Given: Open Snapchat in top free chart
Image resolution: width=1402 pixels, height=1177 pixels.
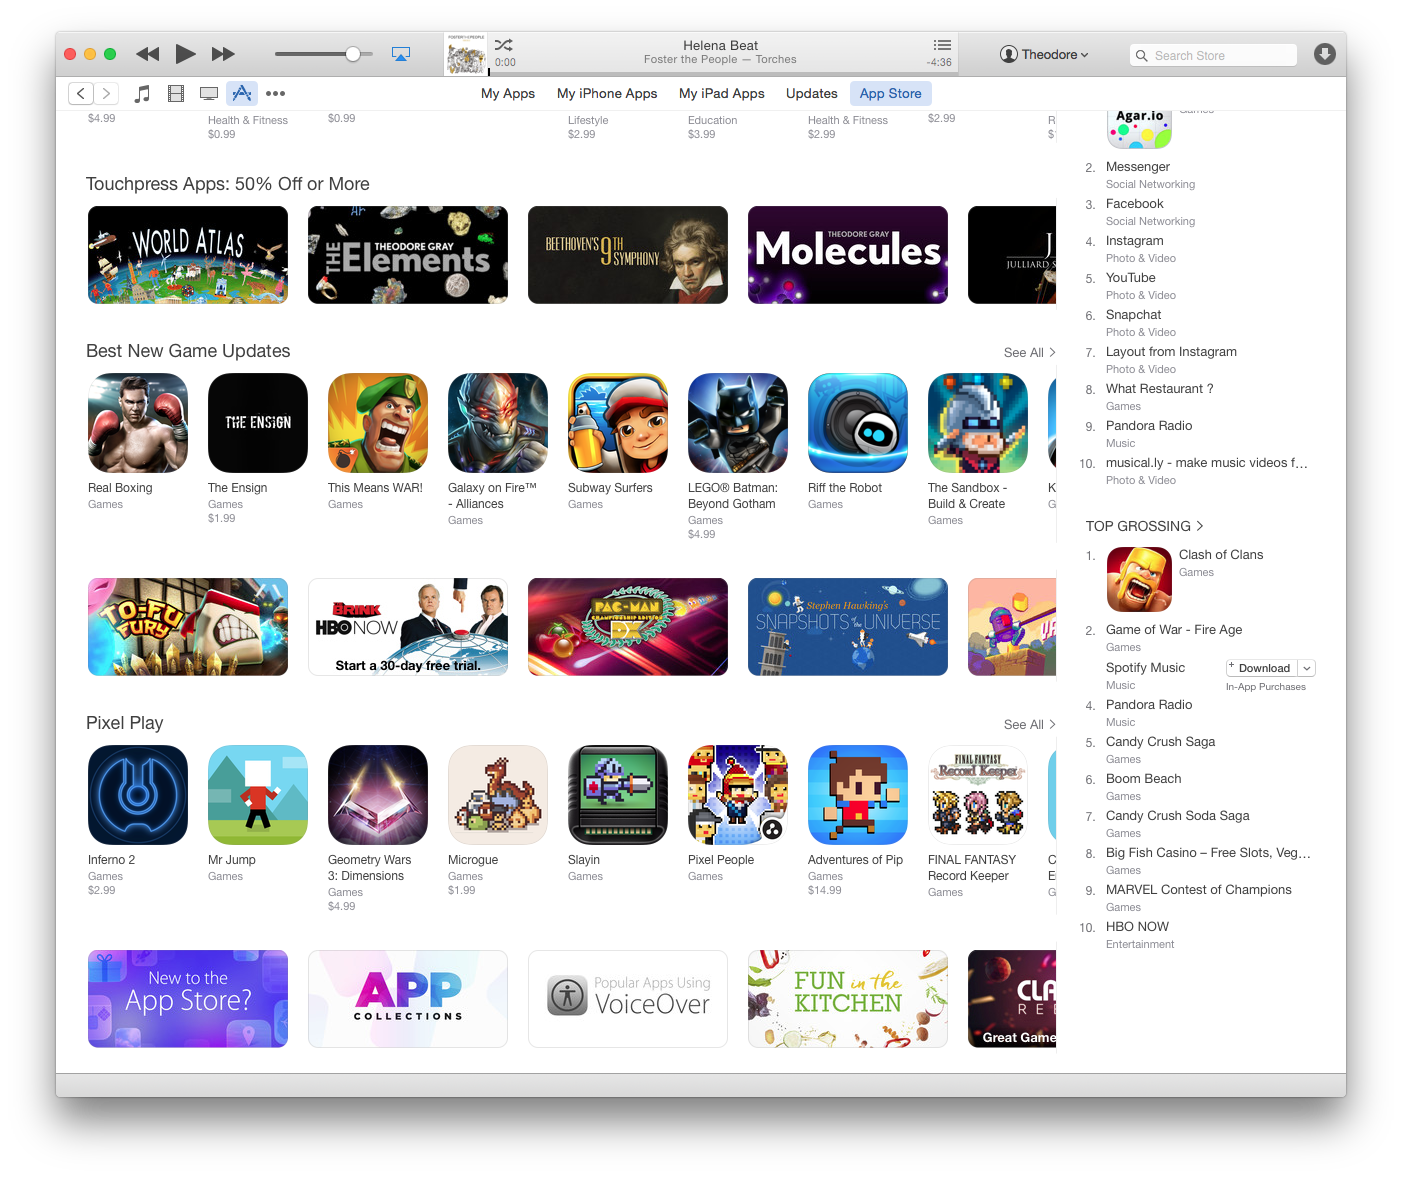Looking at the screenshot, I should coord(1133,315).
